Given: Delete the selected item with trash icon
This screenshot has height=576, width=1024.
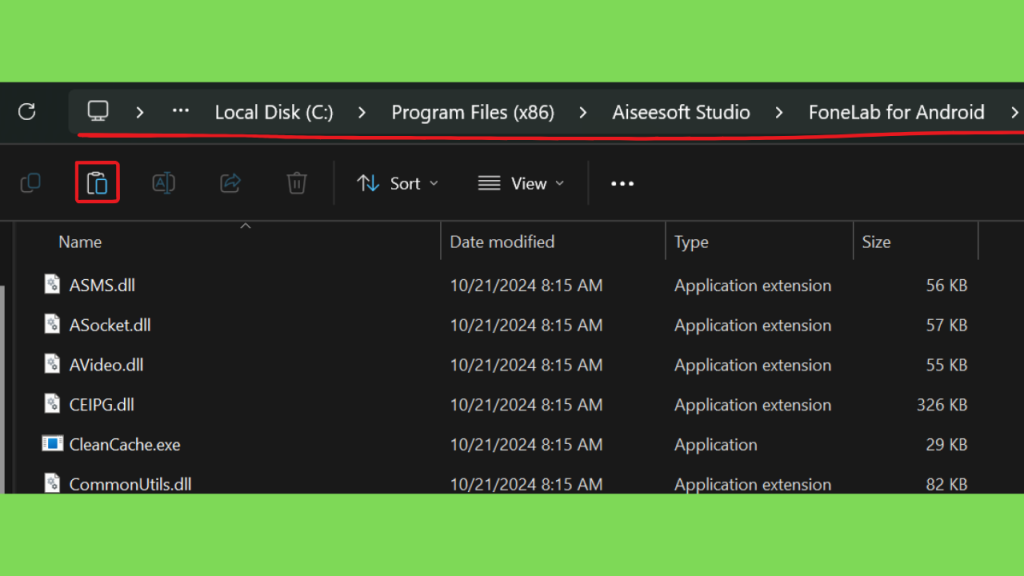Looking at the screenshot, I should pos(296,183).
